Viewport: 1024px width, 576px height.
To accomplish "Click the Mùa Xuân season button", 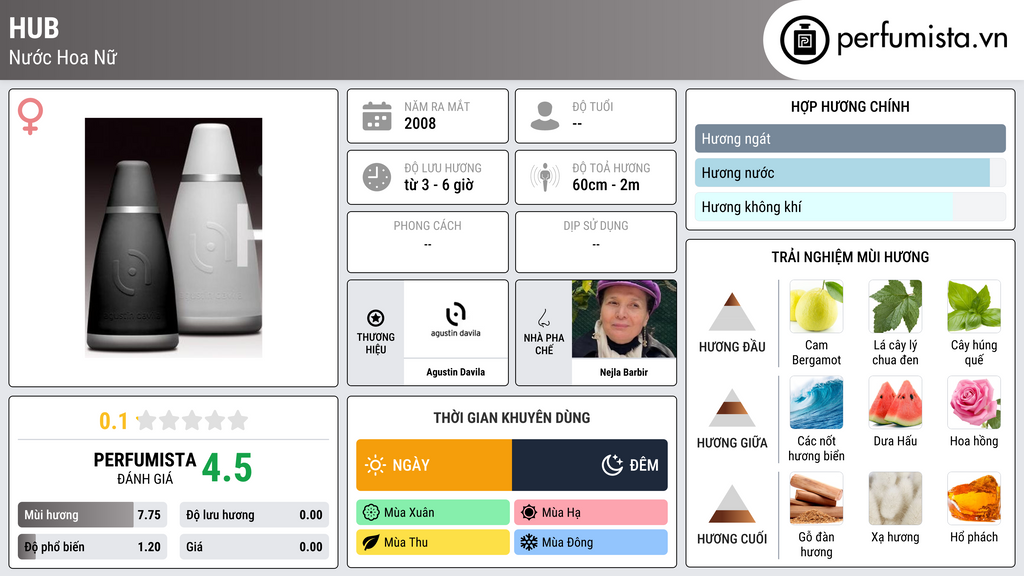I will (433, 513).
